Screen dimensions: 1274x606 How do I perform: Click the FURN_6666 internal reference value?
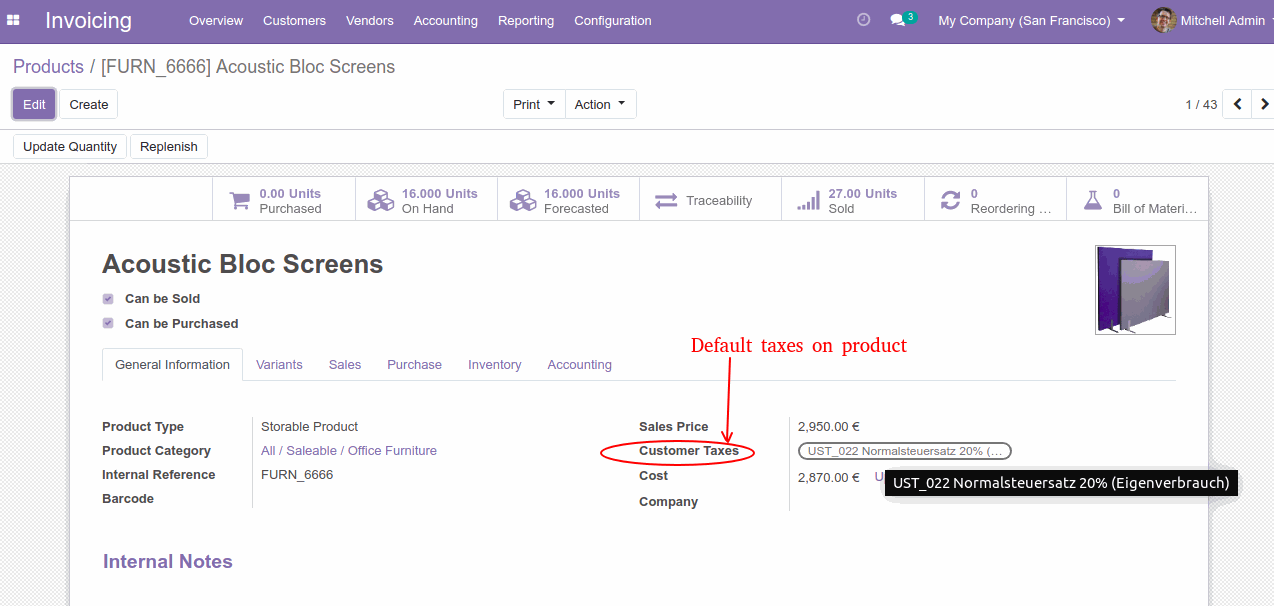[297, 475]
